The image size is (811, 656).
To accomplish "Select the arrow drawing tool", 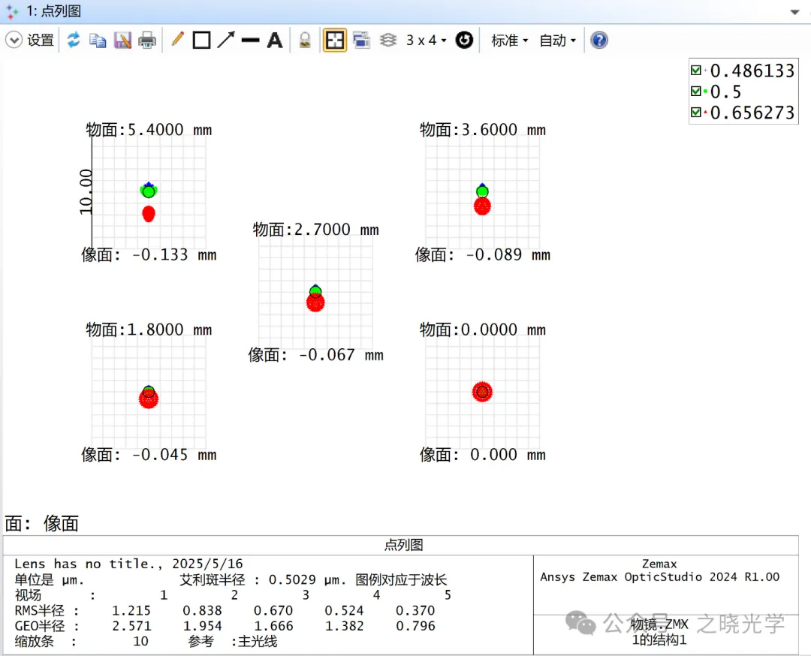I will pyautogui.click(x=226, y=40).
